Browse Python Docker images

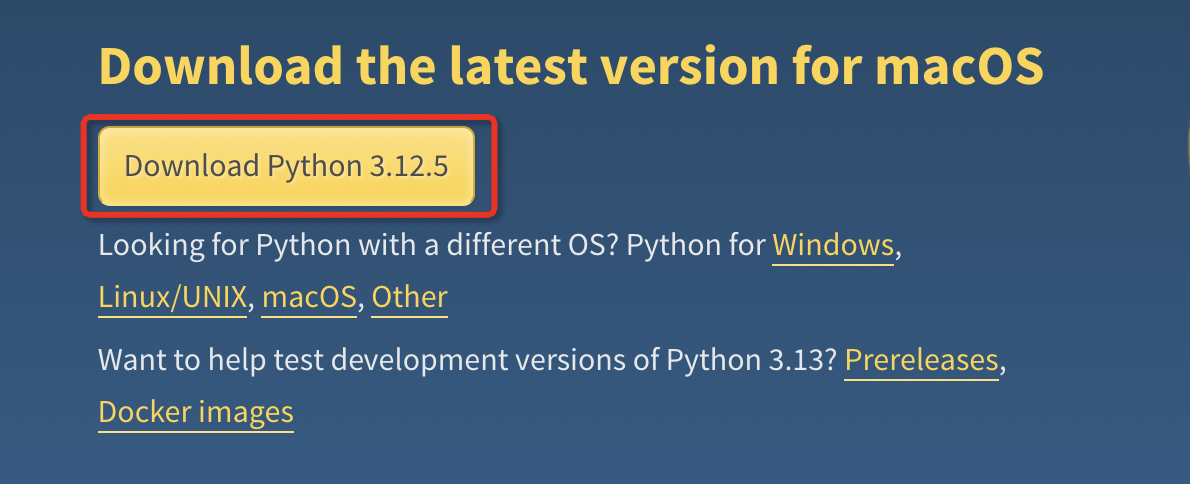pyautogui.click(x=196, y=412)
